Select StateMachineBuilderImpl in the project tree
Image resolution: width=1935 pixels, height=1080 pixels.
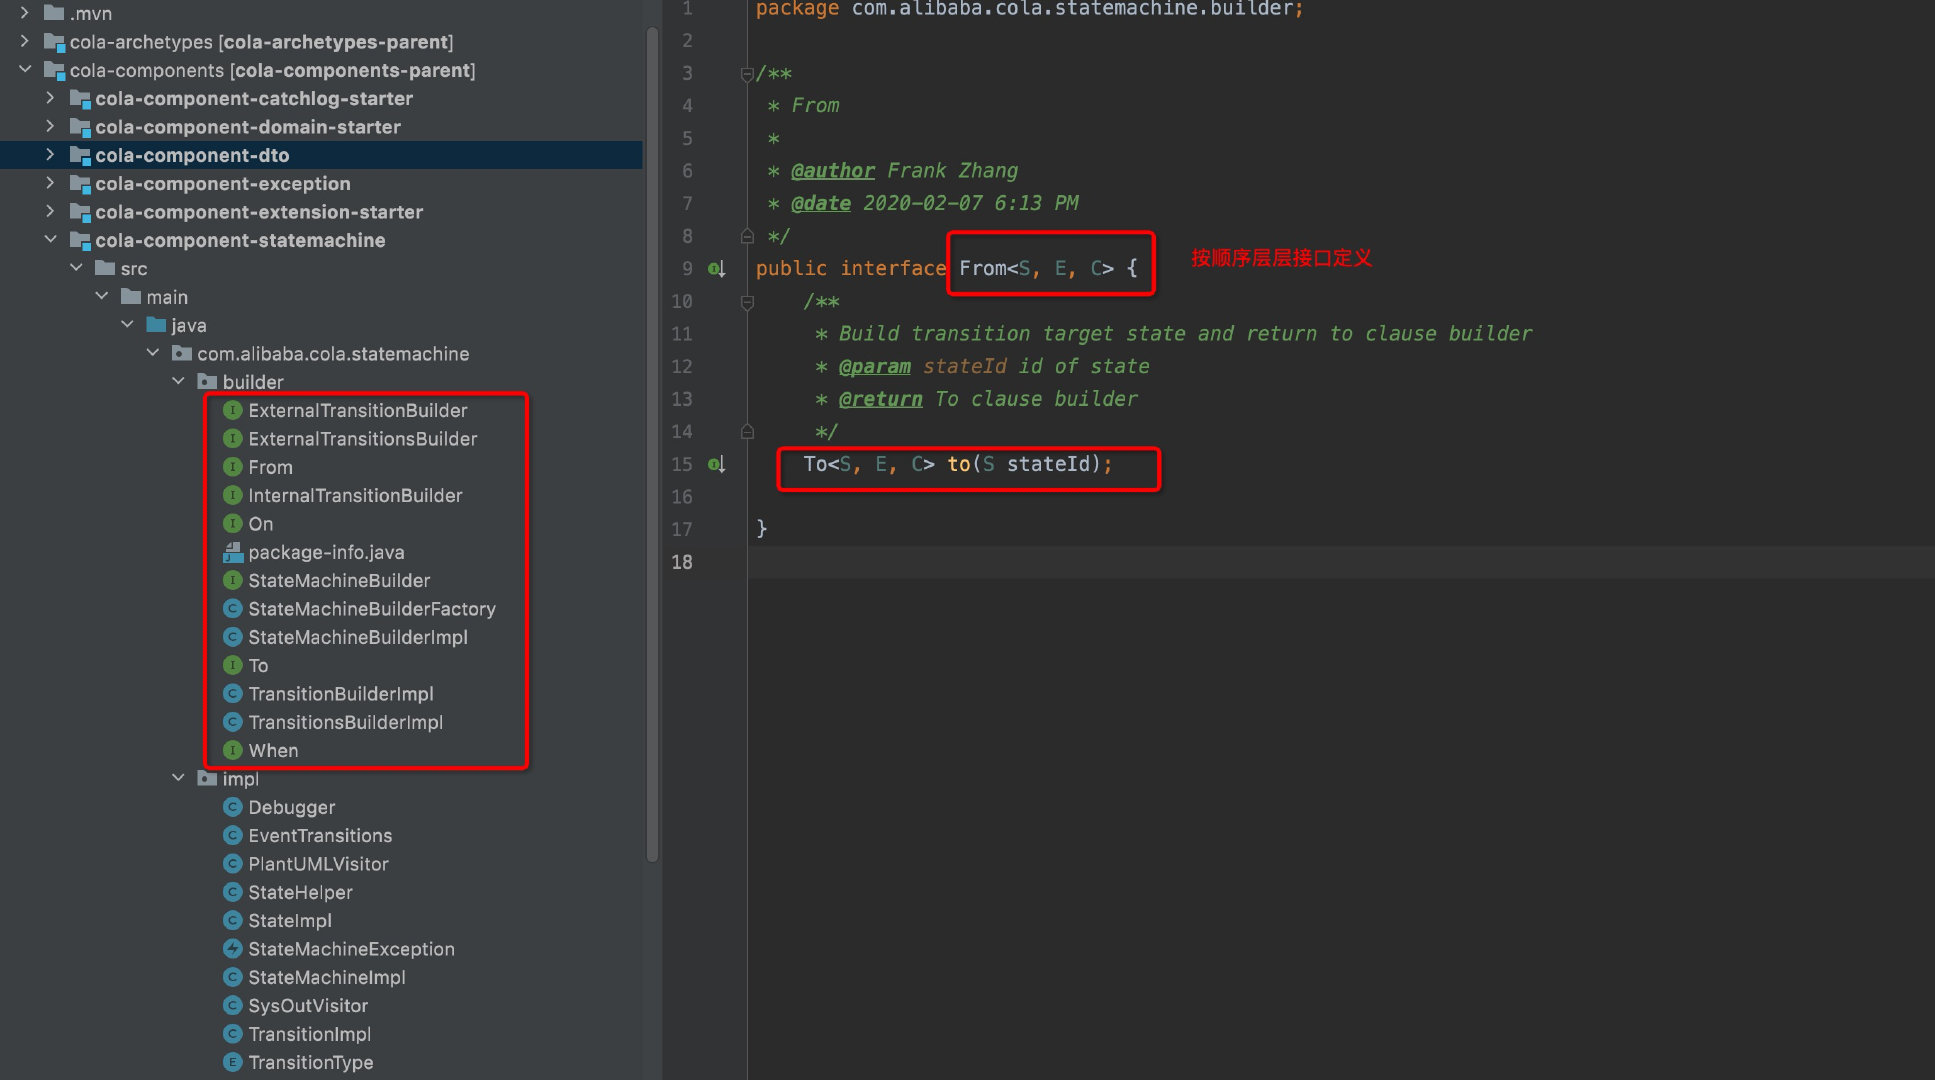357,637
